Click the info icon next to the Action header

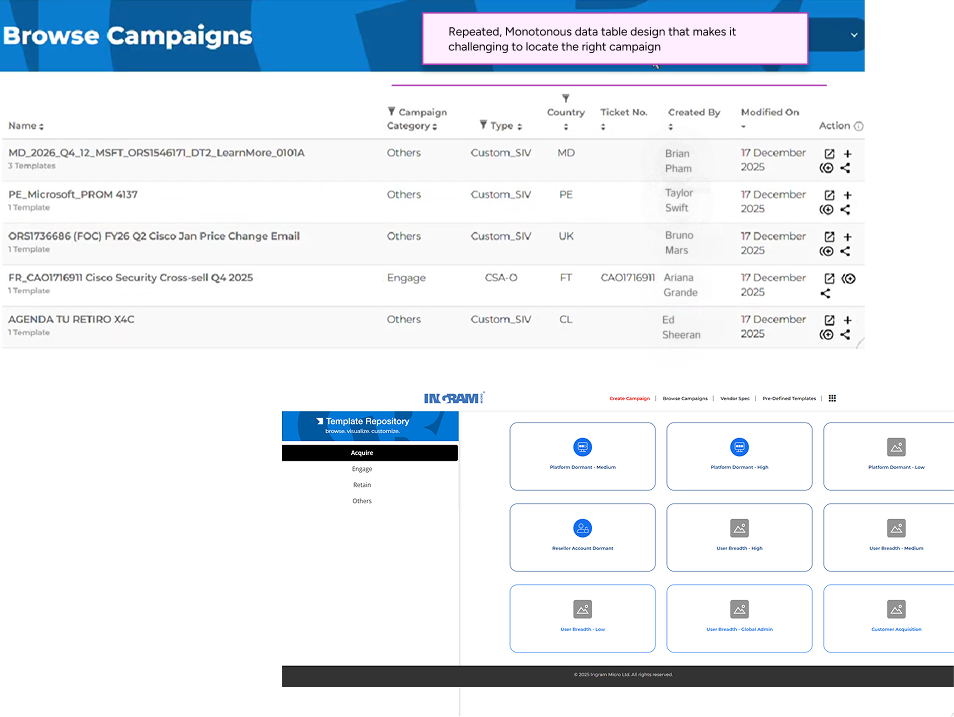pos(858,126)
